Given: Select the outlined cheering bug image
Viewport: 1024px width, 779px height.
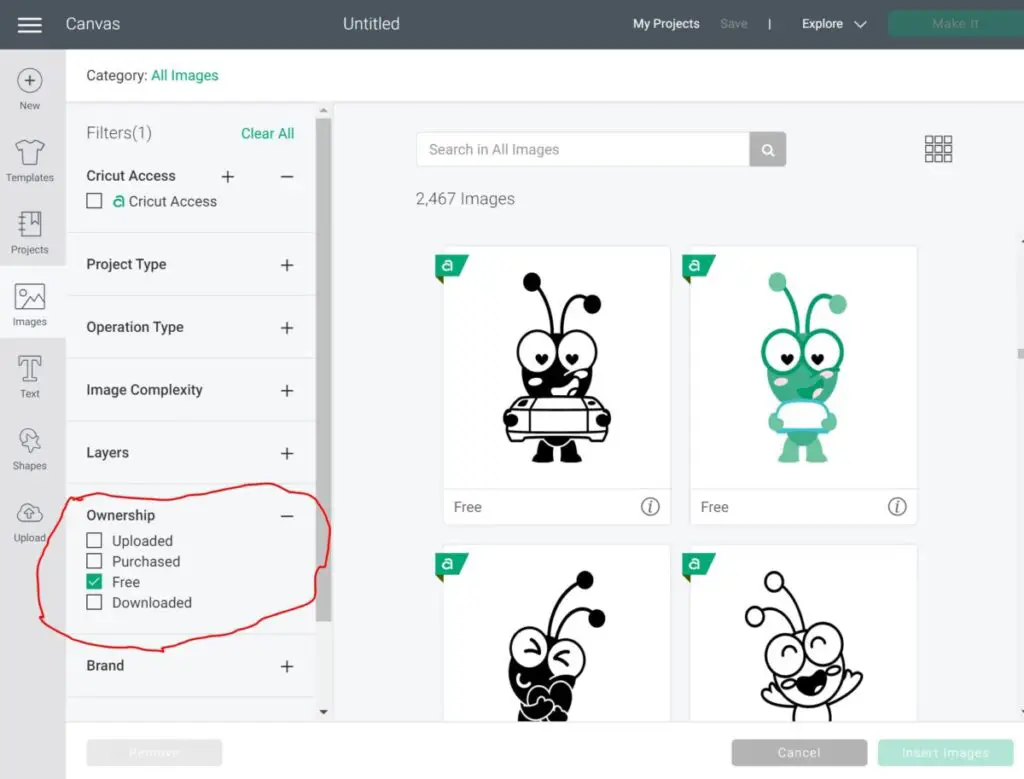Looking at the screenshot, I should [x=803, y=633].
